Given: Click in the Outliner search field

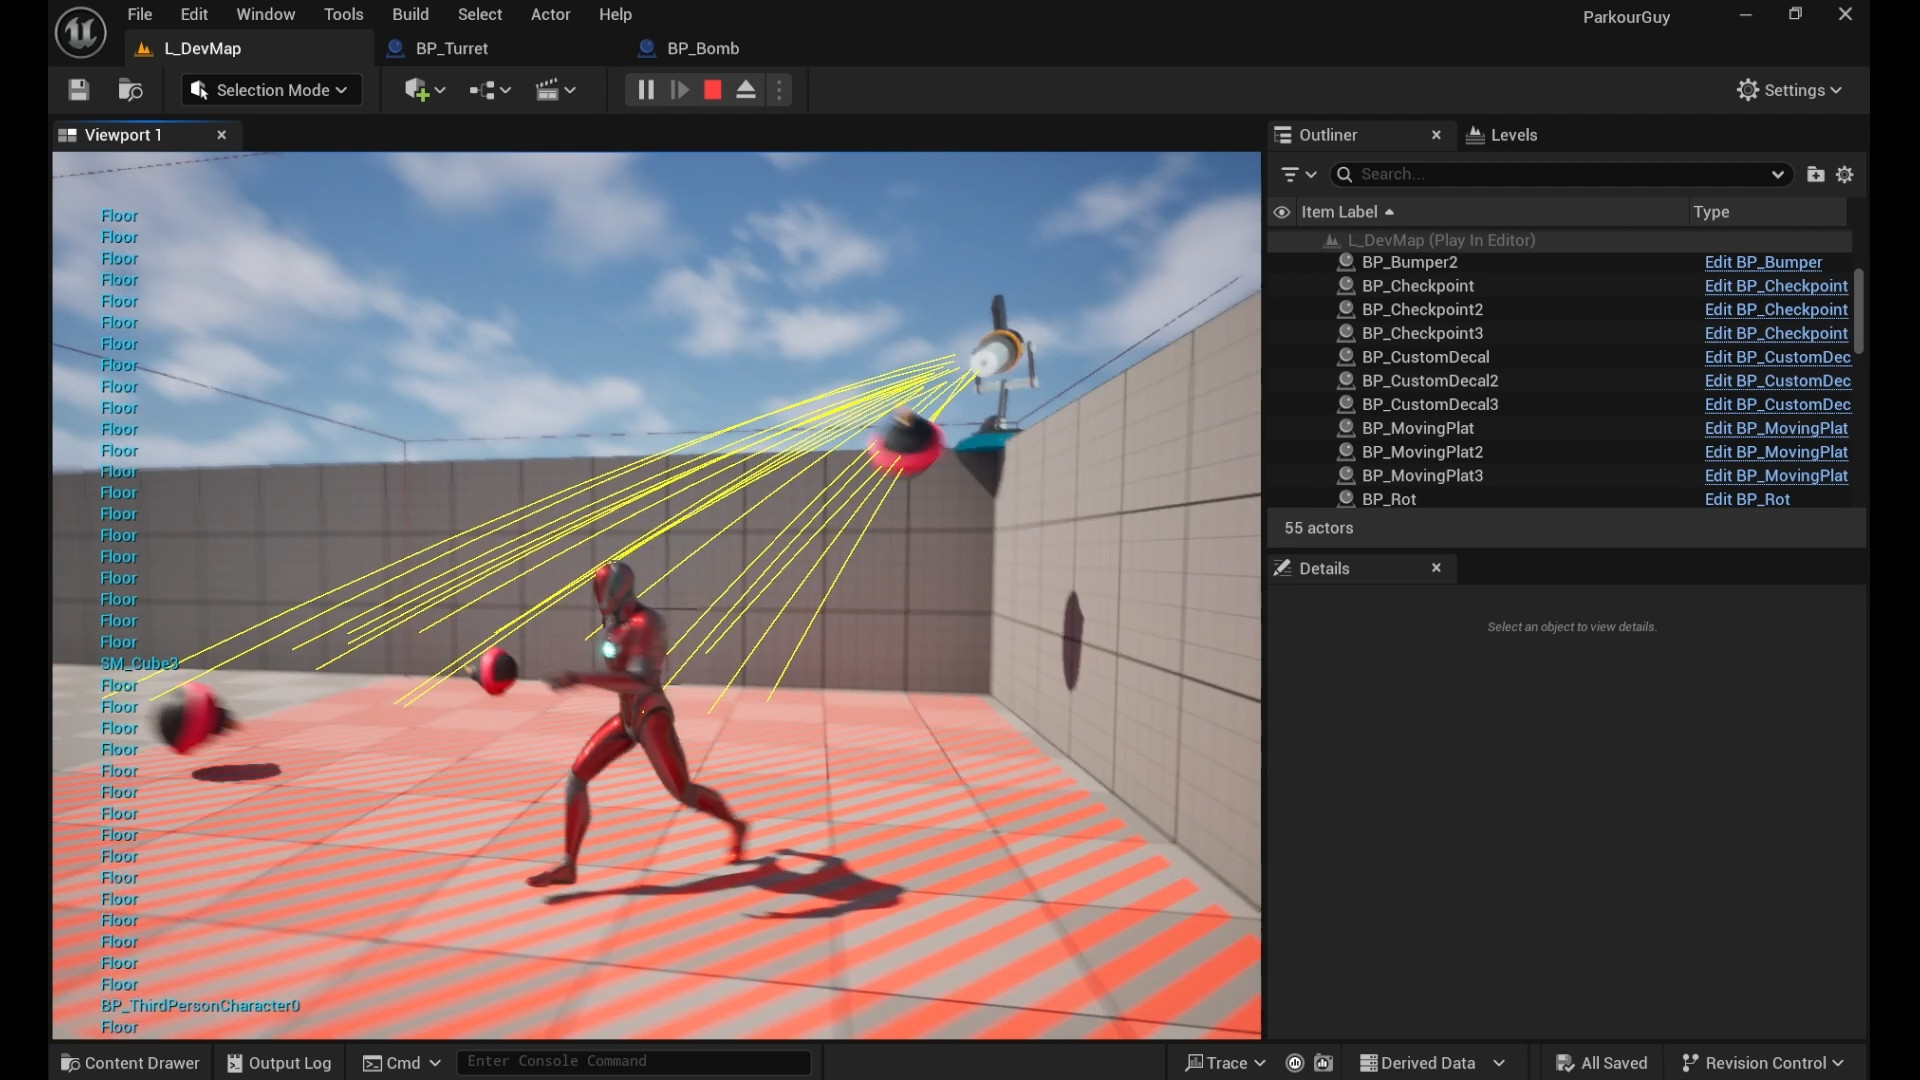Looking at the screenshot, I should coord(1560,174).
